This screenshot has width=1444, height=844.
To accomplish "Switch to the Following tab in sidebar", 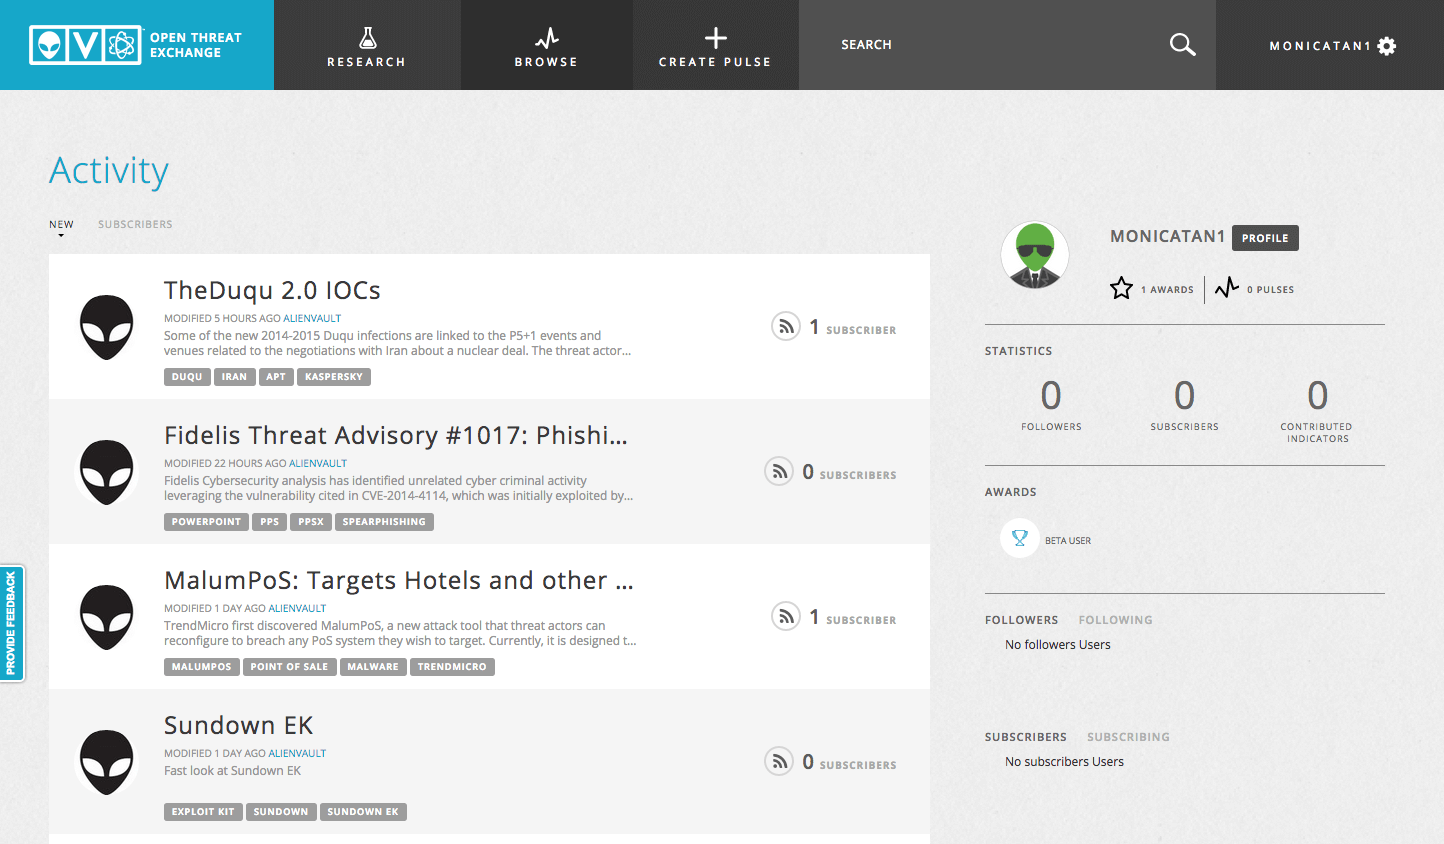I will coord(1115,620).
